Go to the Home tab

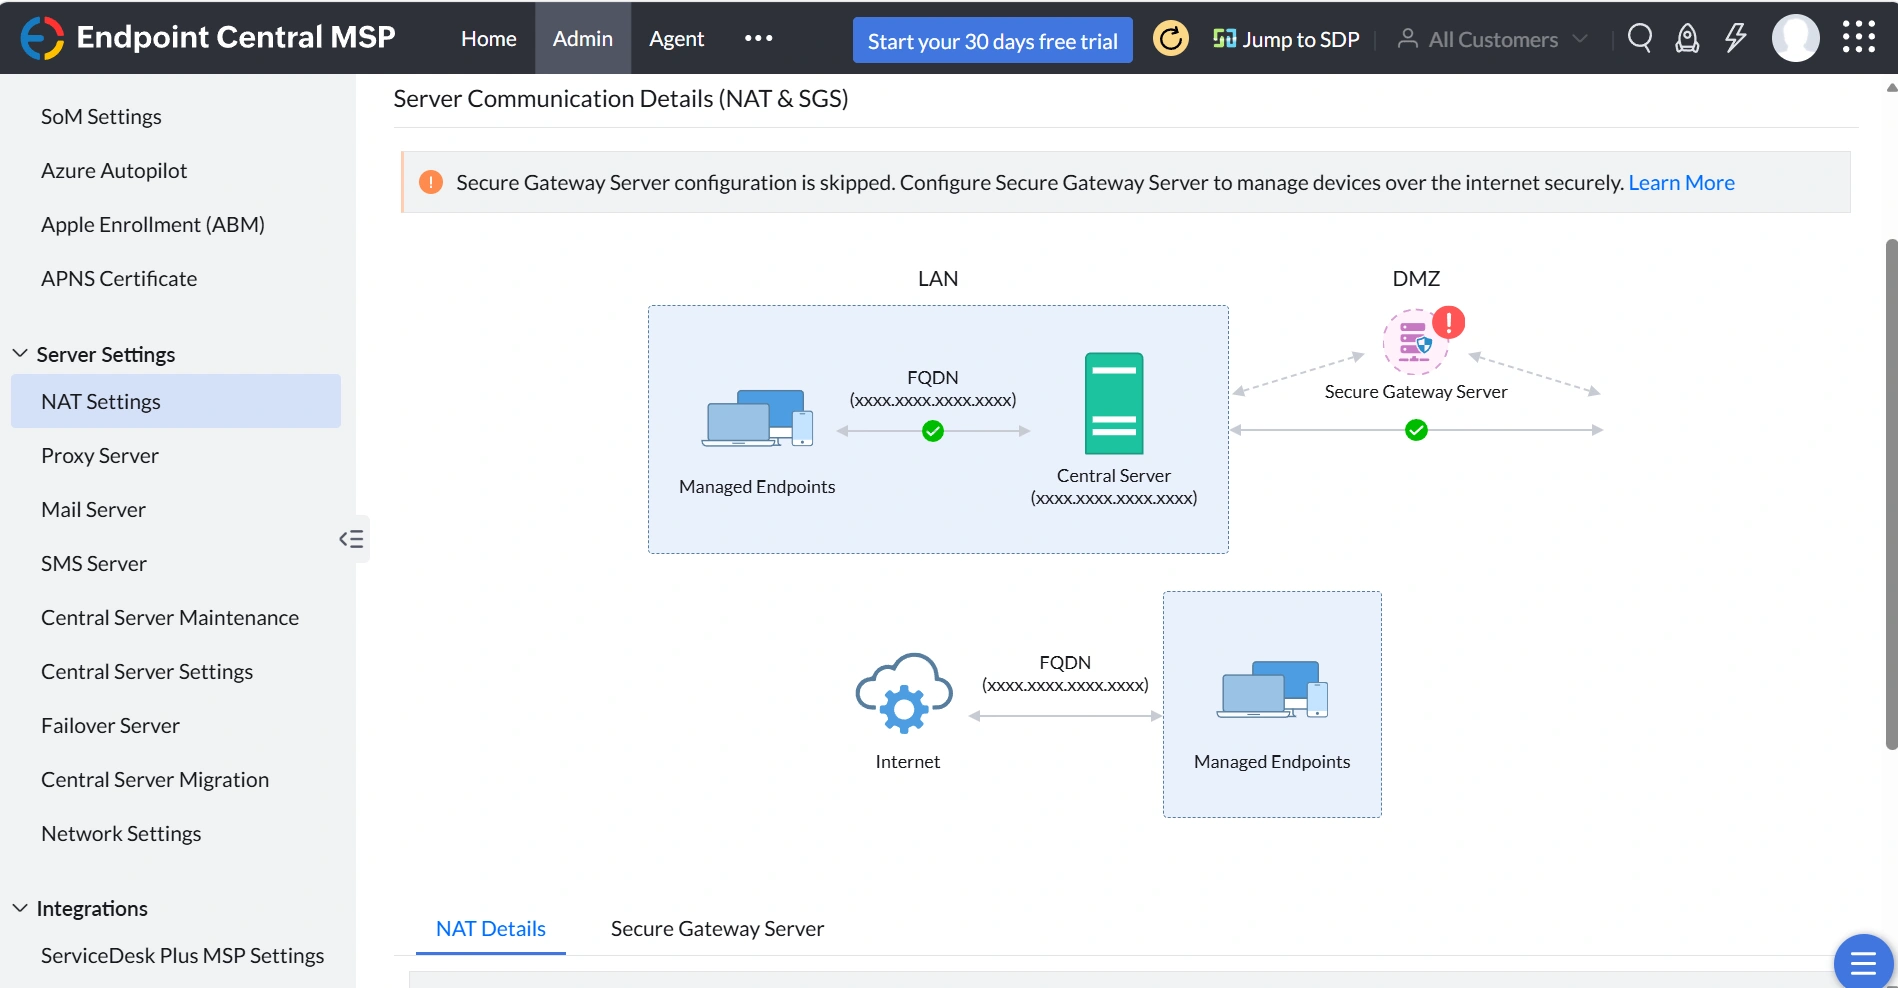pyautogui.click(x=489, y=38)
